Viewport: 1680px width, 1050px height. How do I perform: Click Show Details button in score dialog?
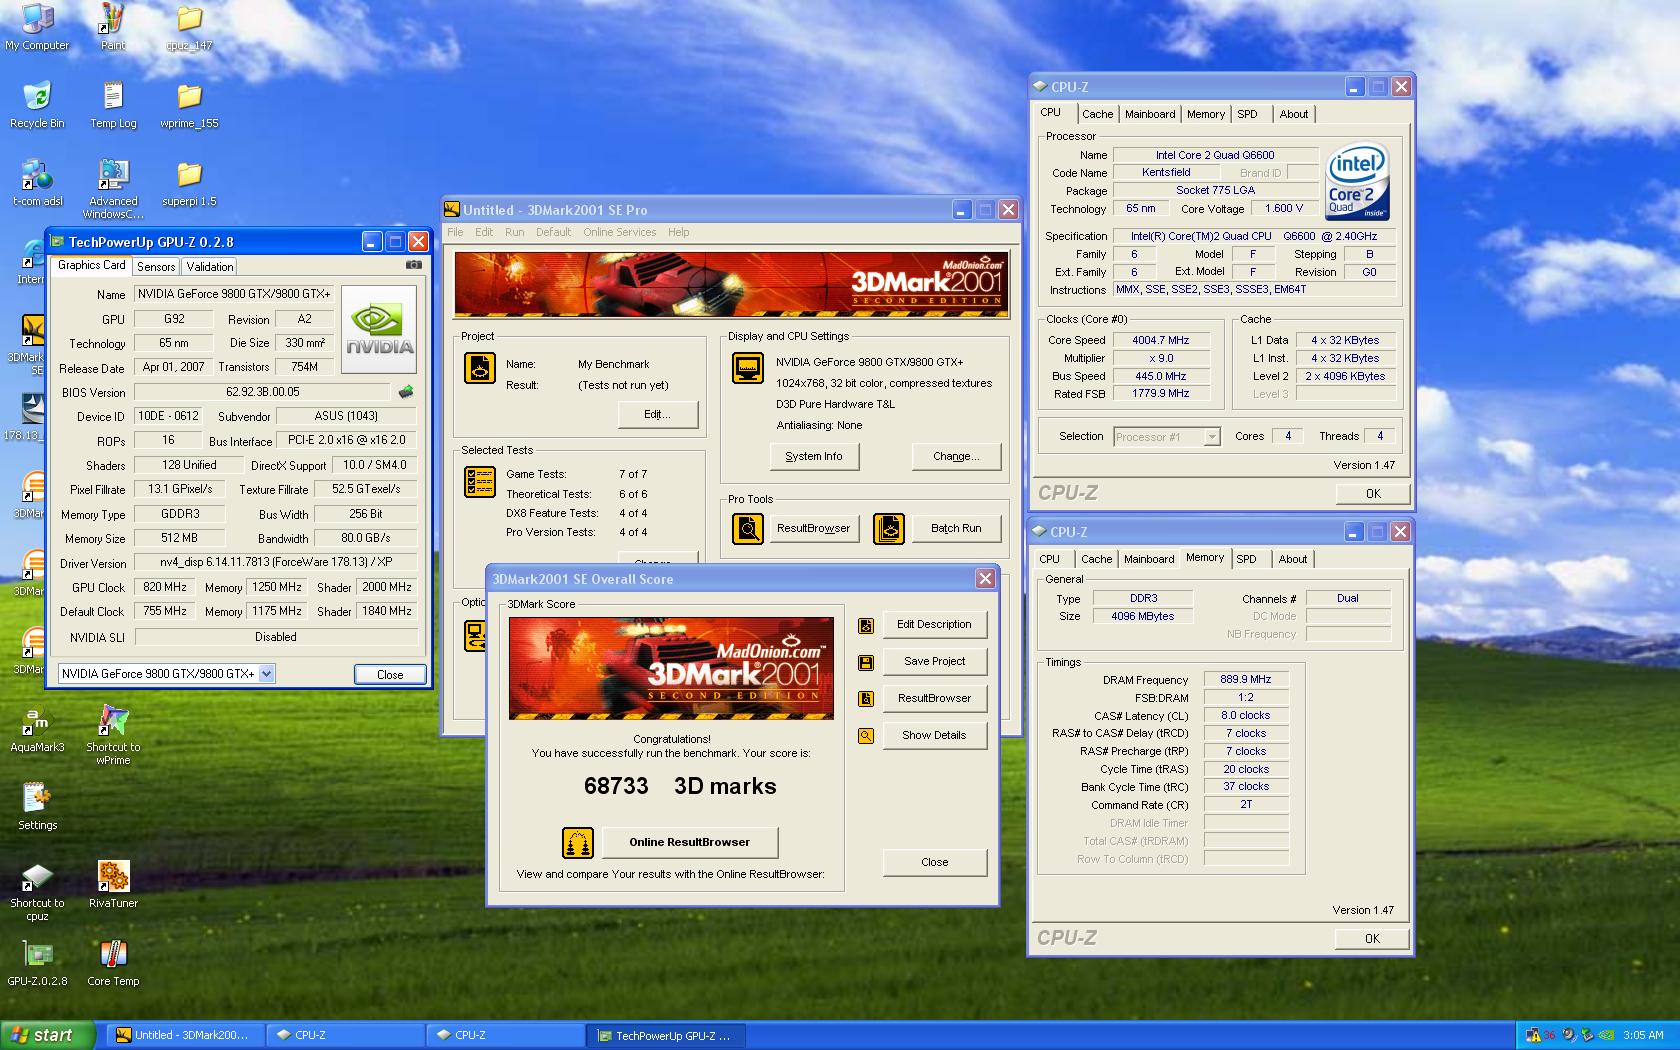coord(934,736)
